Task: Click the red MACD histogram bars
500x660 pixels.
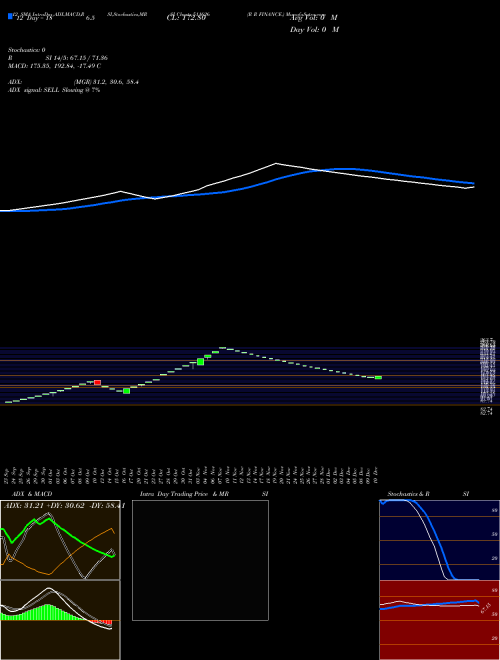Action: click(102, 623)
